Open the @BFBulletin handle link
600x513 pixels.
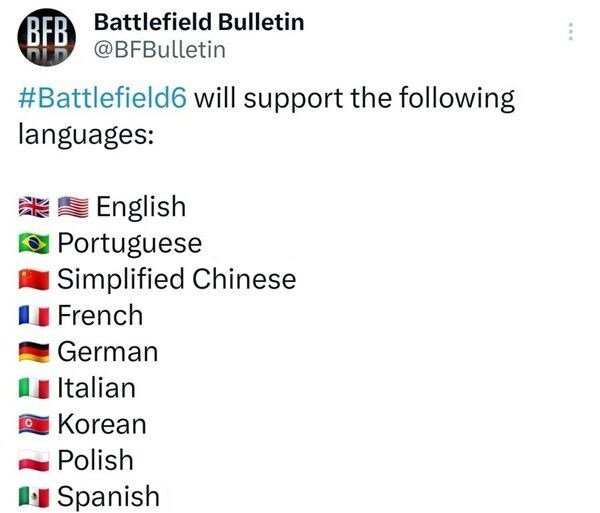[x=160, y=50]
